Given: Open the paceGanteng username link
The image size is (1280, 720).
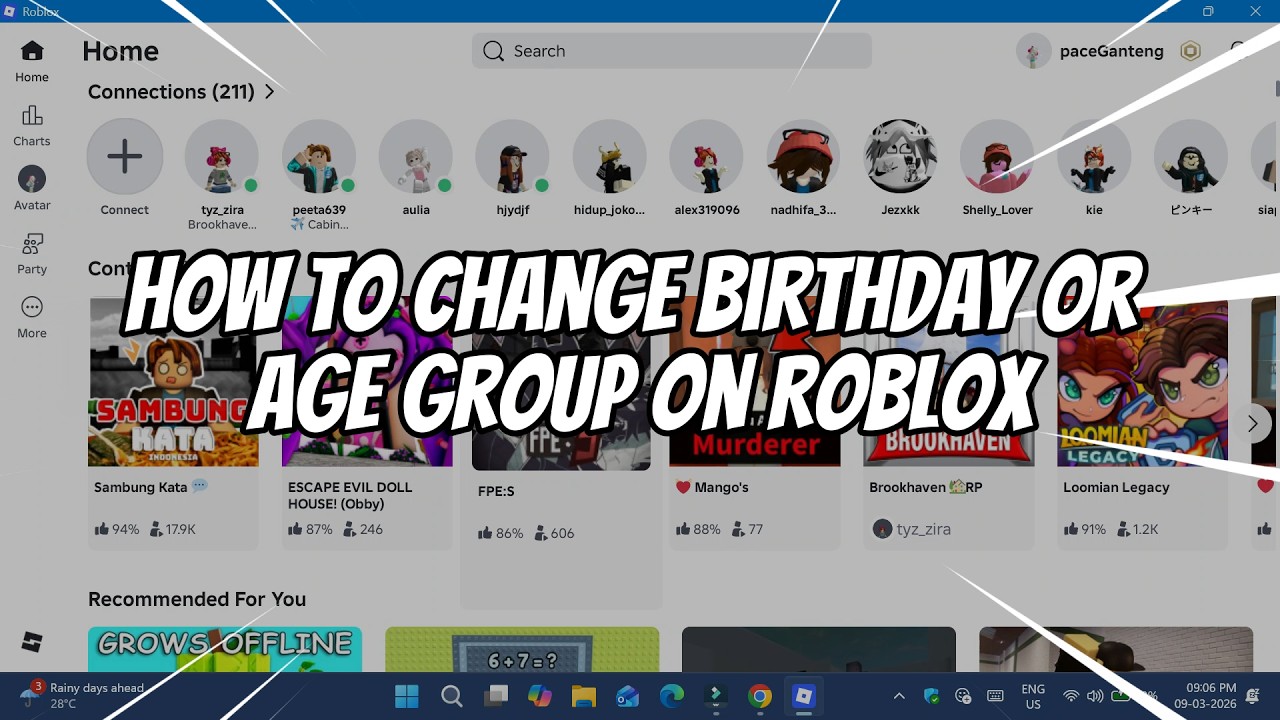Looking at the screenshot, I should click(1111, 51).
